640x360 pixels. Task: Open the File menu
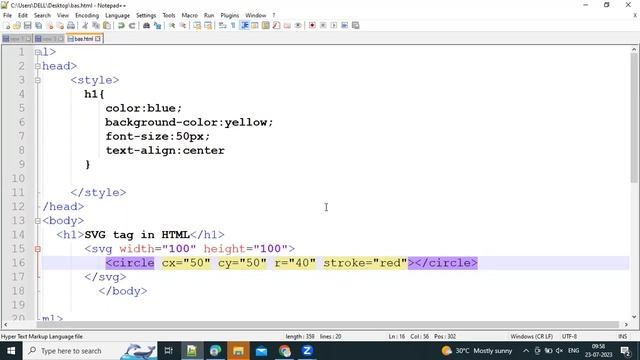click(x=7, y=15)
